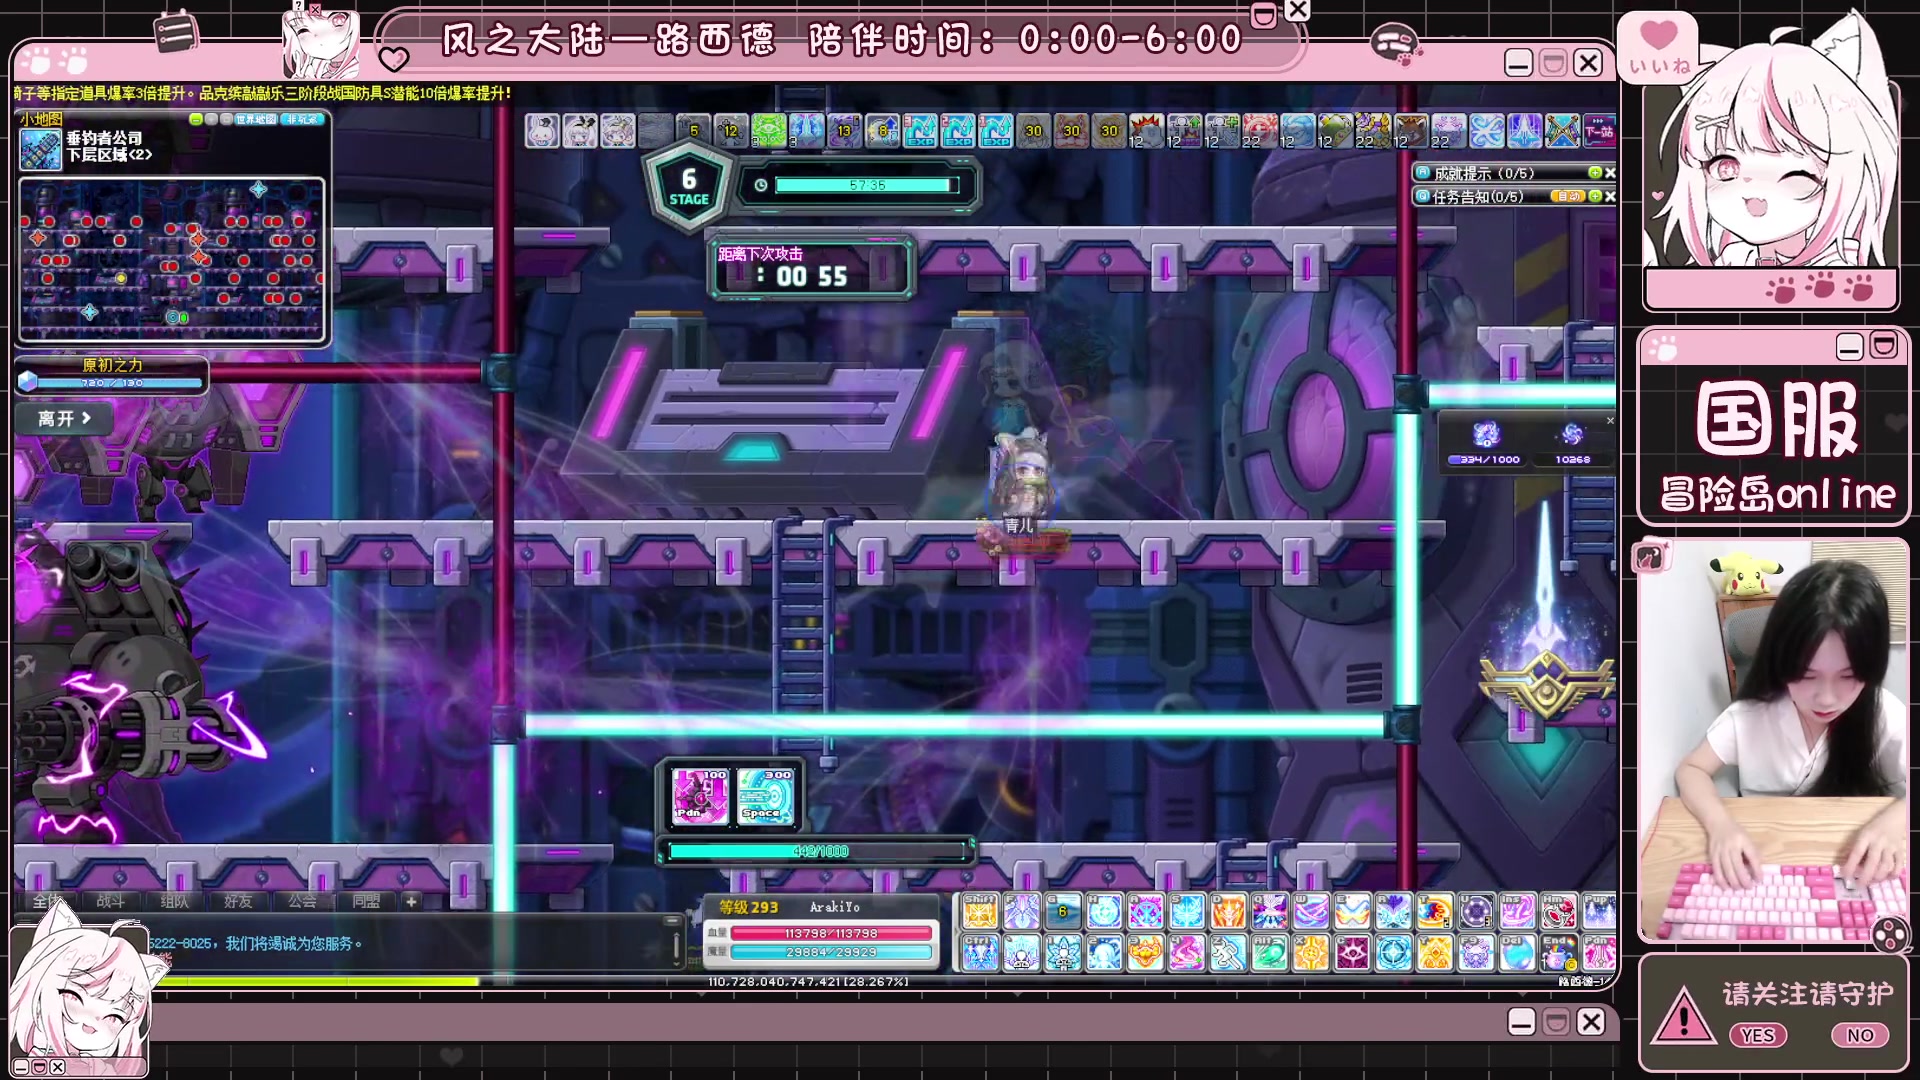1920x1080 pixels.
Task: Click the heart icon in overlay header
Action: click(x=394, y=60)
